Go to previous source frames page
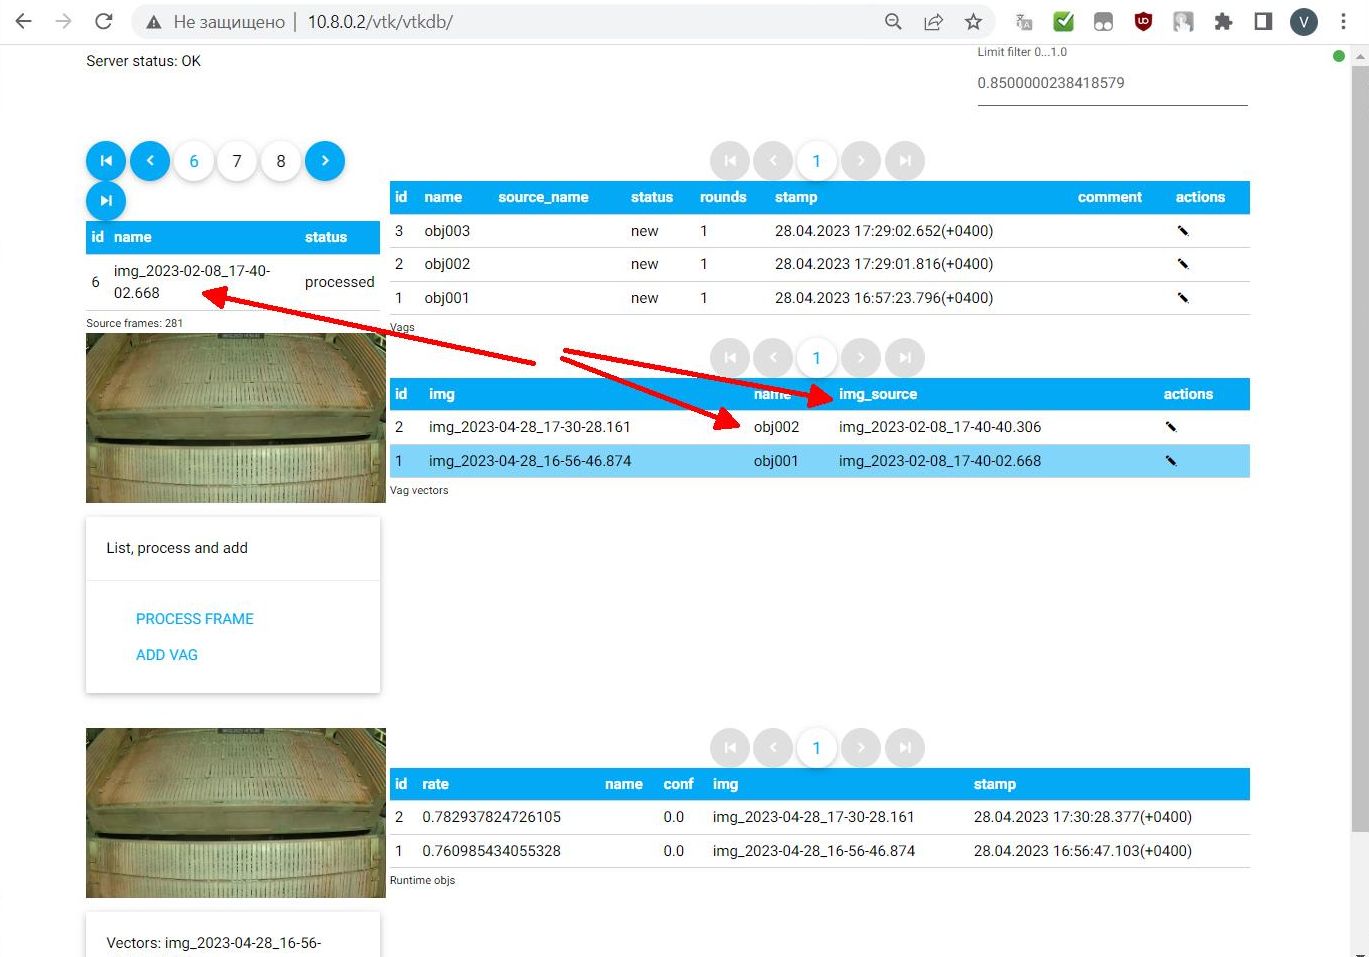1369x957 pixels. pos(150,161)
